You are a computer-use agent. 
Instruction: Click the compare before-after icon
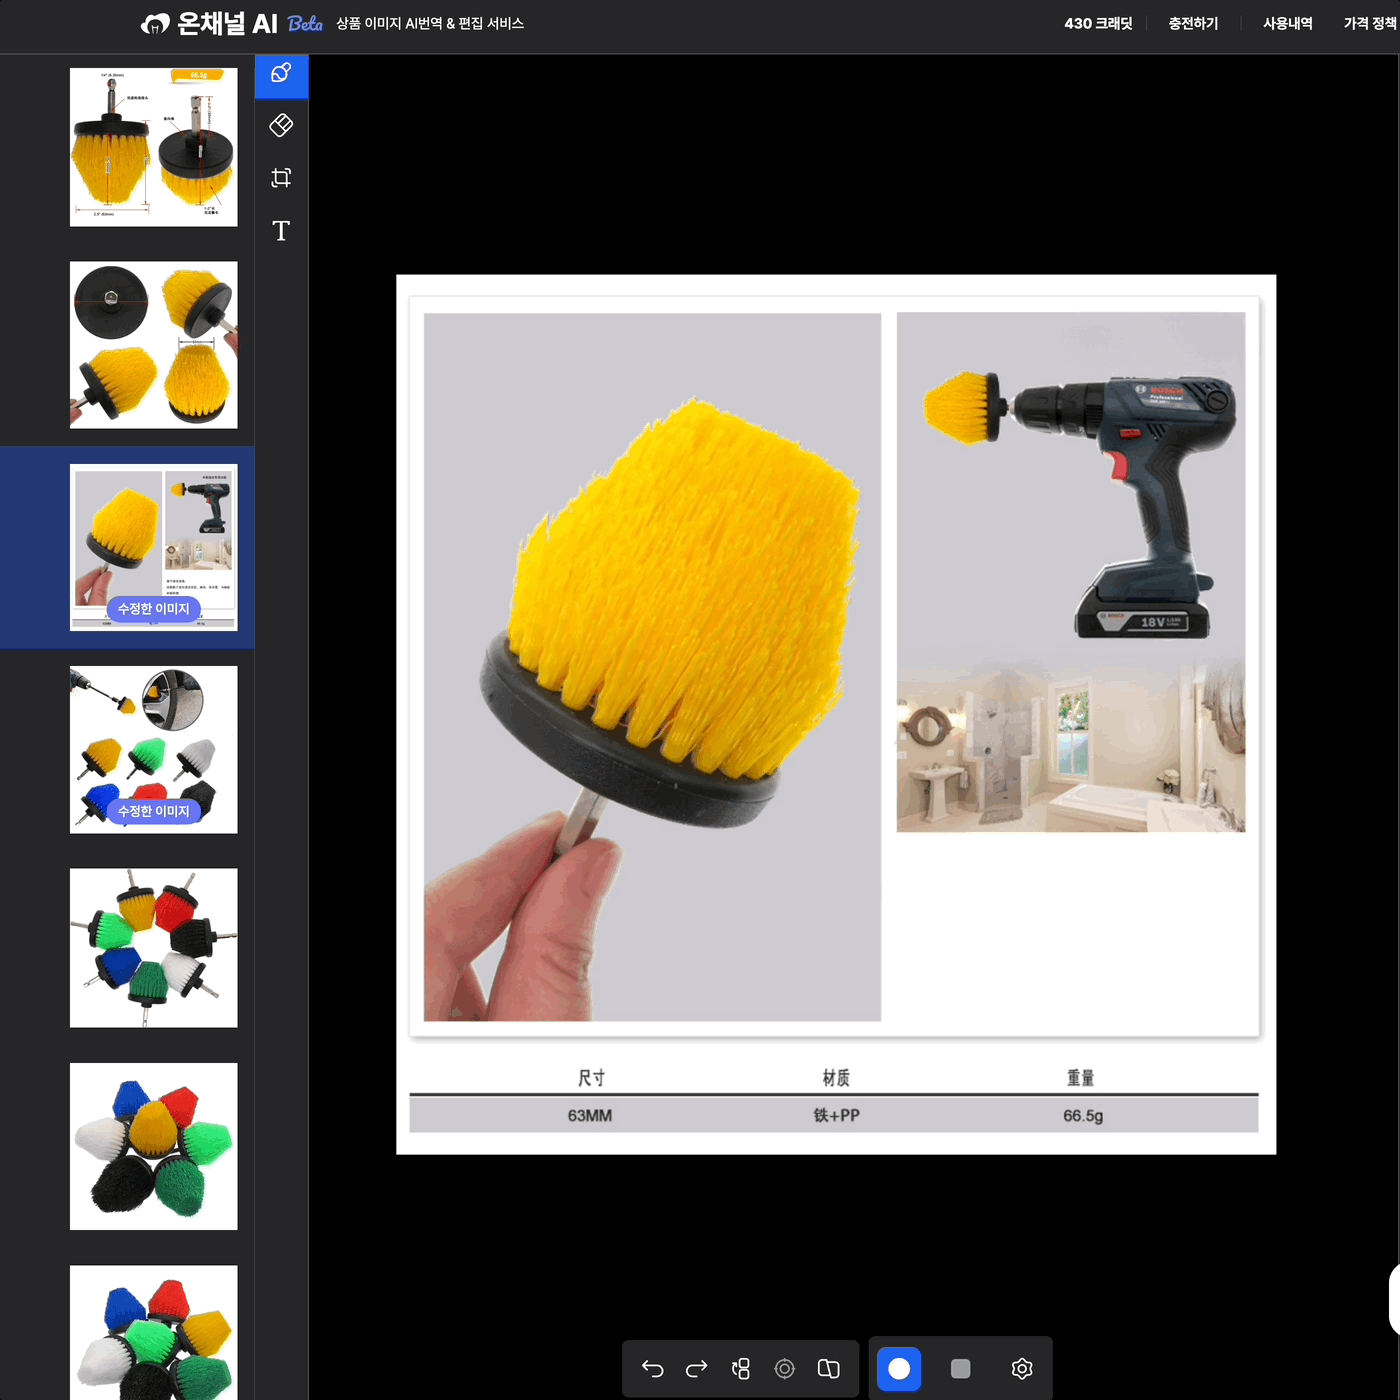pos(829,1368)
